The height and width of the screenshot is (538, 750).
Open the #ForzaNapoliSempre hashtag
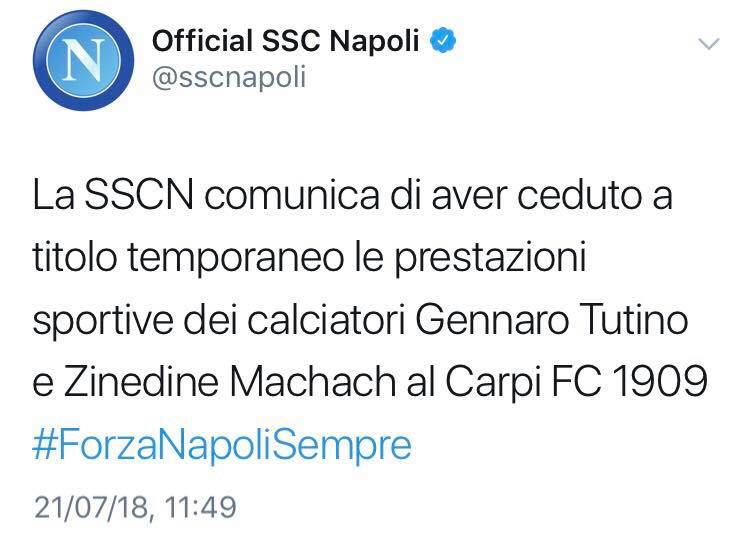coord(222,443)
